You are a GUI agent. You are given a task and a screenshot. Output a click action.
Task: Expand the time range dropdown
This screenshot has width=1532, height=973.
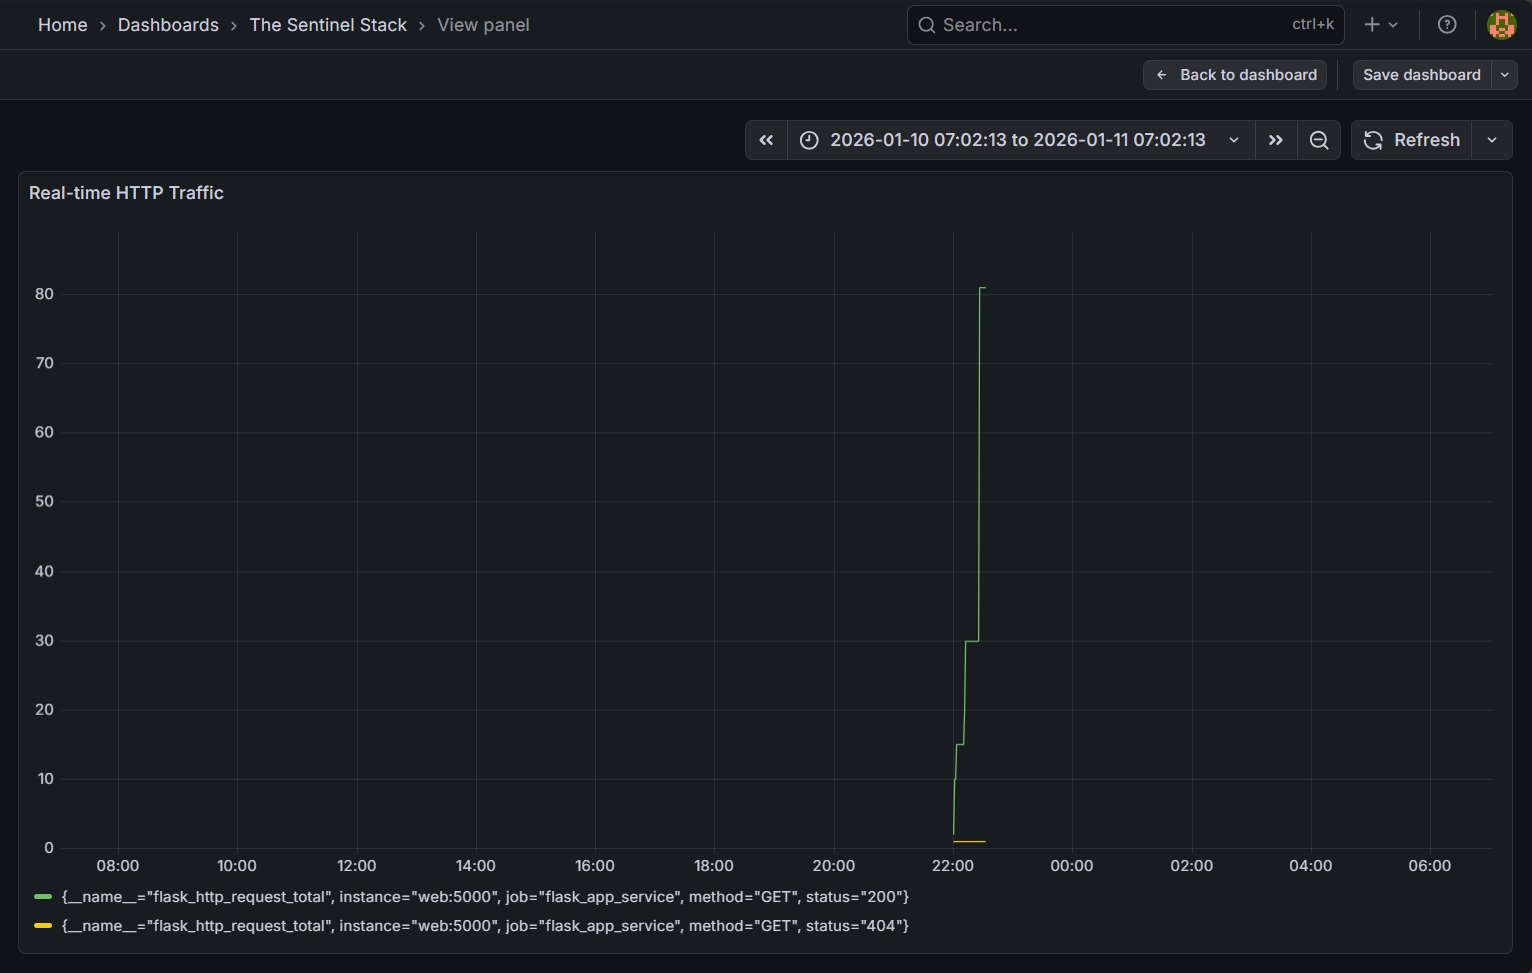pos(1234,140)
